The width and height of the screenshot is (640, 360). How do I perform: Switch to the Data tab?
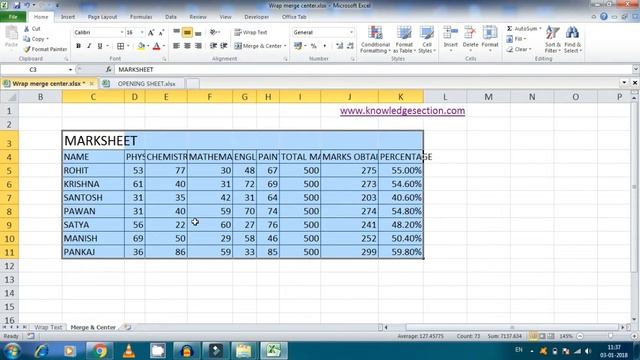coord(171,17)
